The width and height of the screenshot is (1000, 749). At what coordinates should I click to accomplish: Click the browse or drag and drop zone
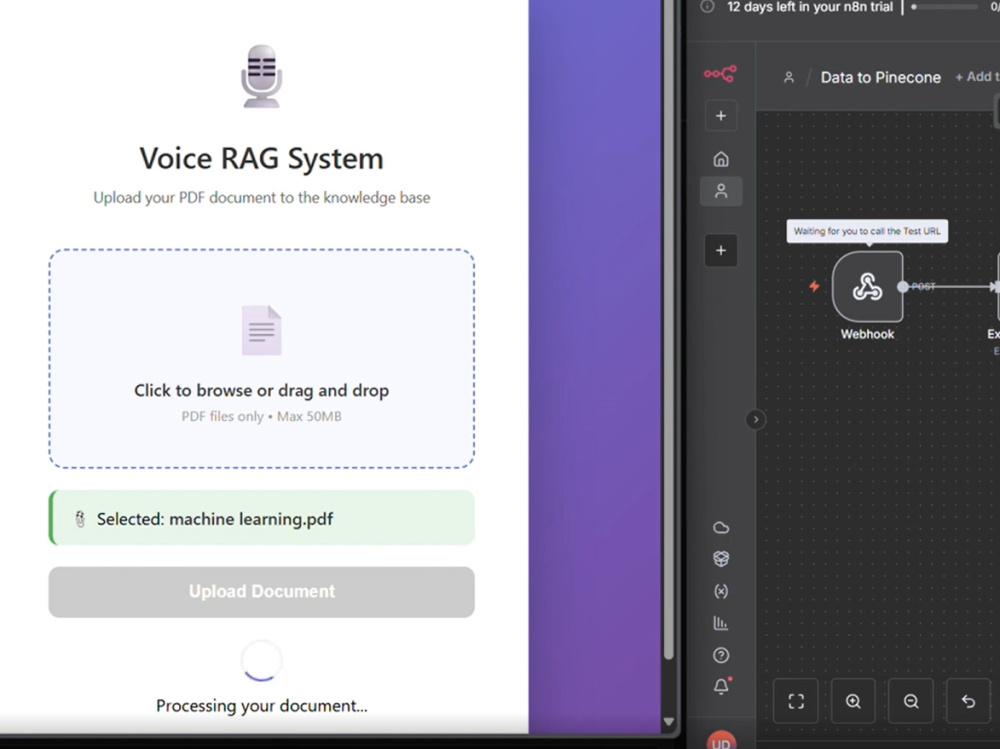[261, 359]
